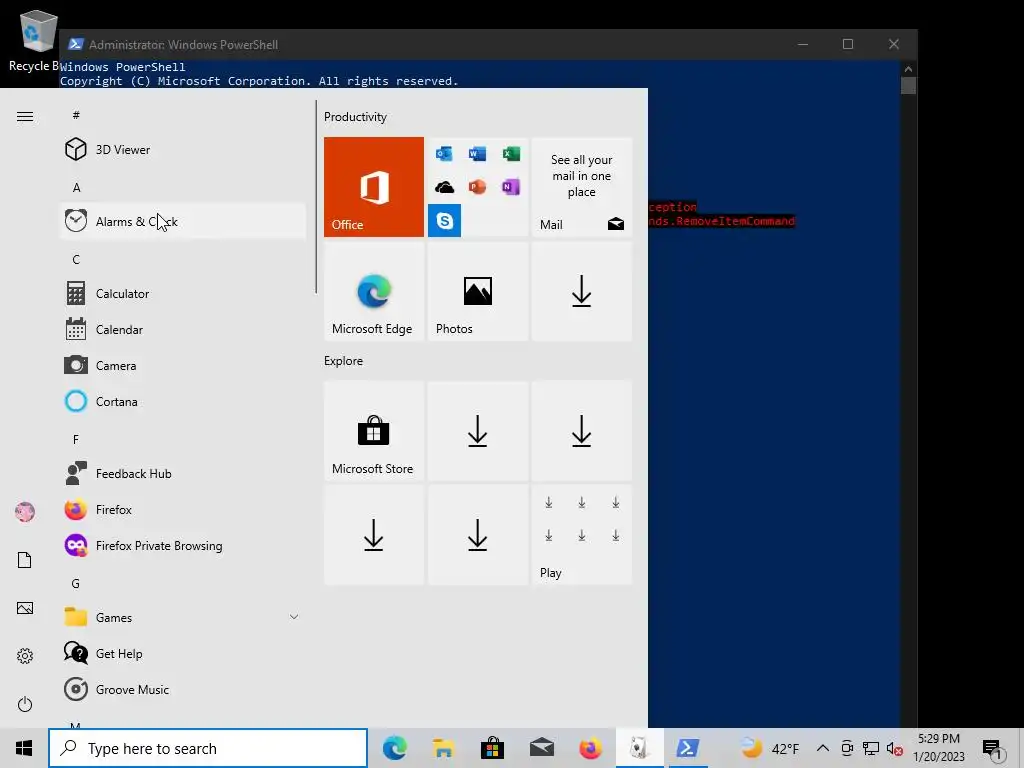Screen dimensions: 1024x768
Task: Launch Groove Music
Action: (x=183, y=690)
